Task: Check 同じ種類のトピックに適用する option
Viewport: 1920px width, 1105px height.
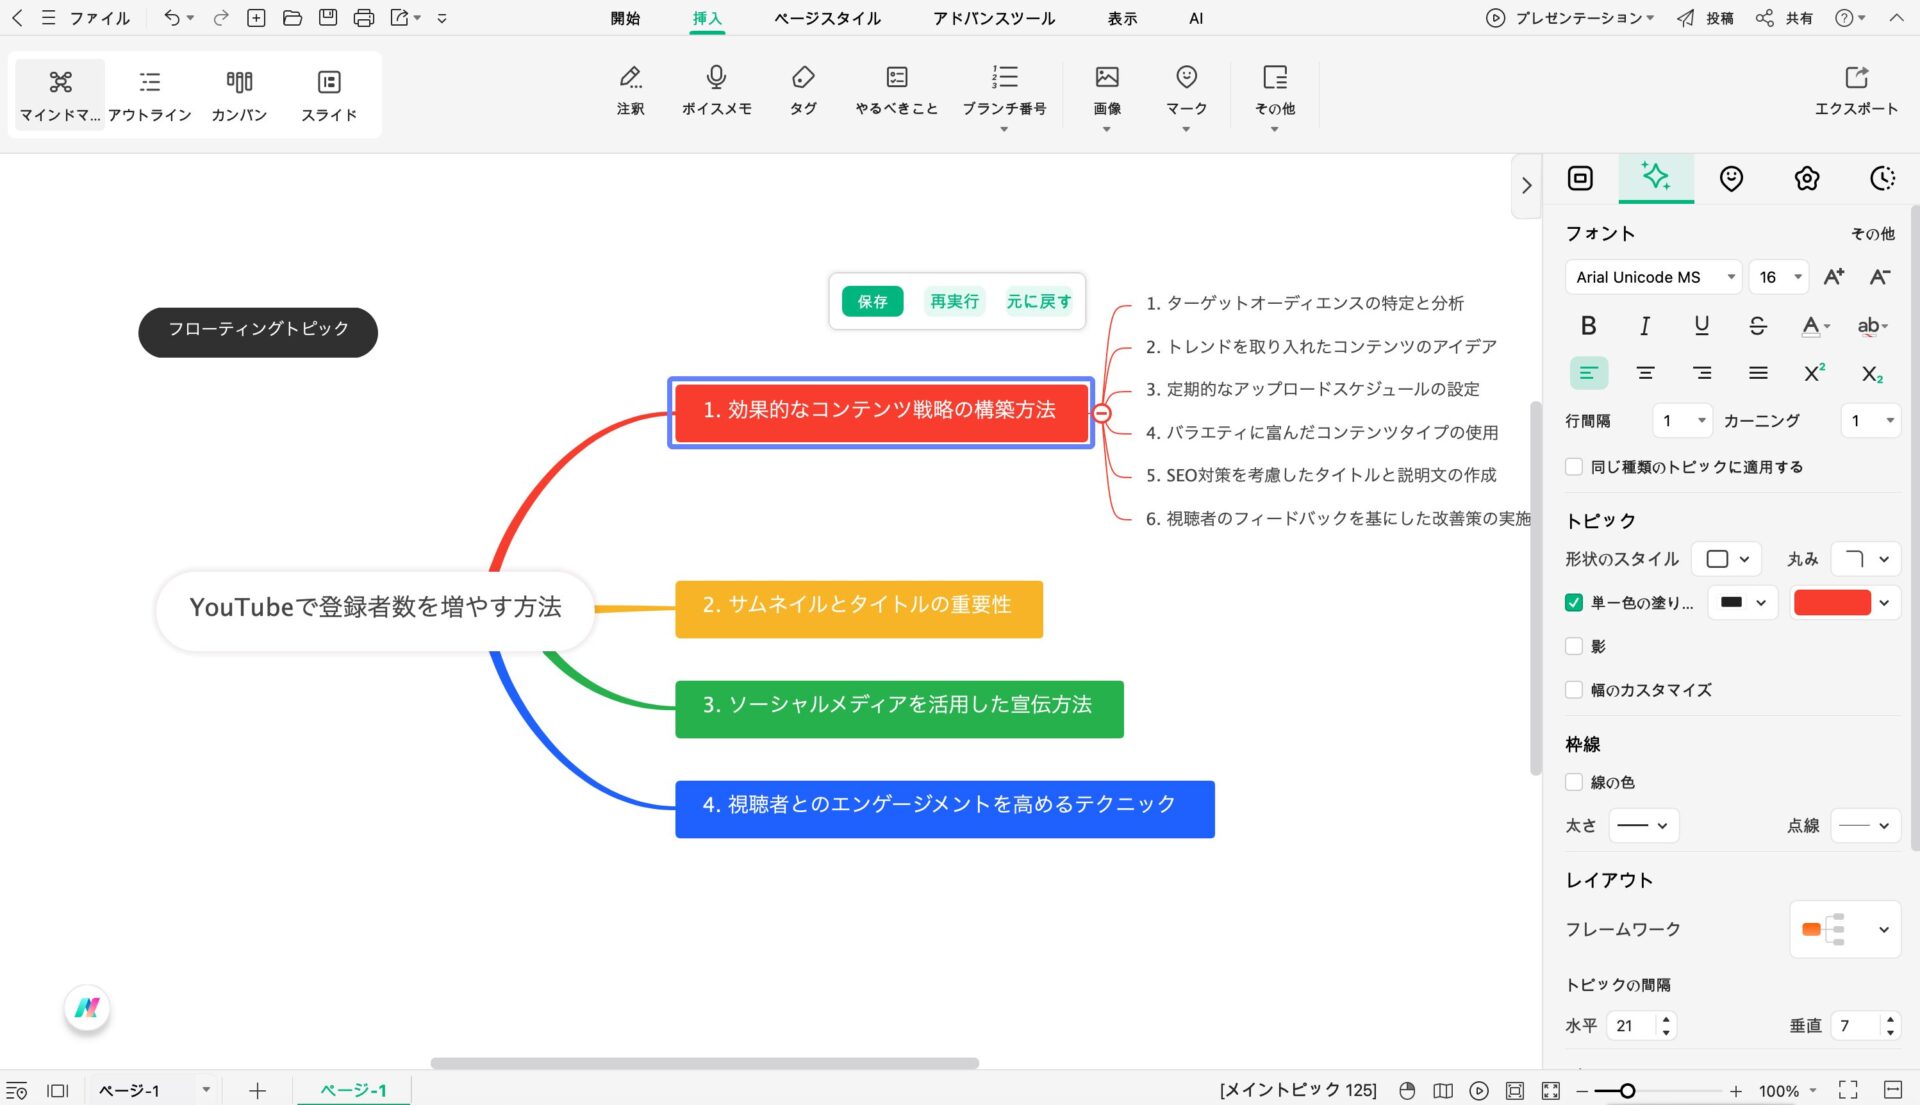Action: point(1574,467)
